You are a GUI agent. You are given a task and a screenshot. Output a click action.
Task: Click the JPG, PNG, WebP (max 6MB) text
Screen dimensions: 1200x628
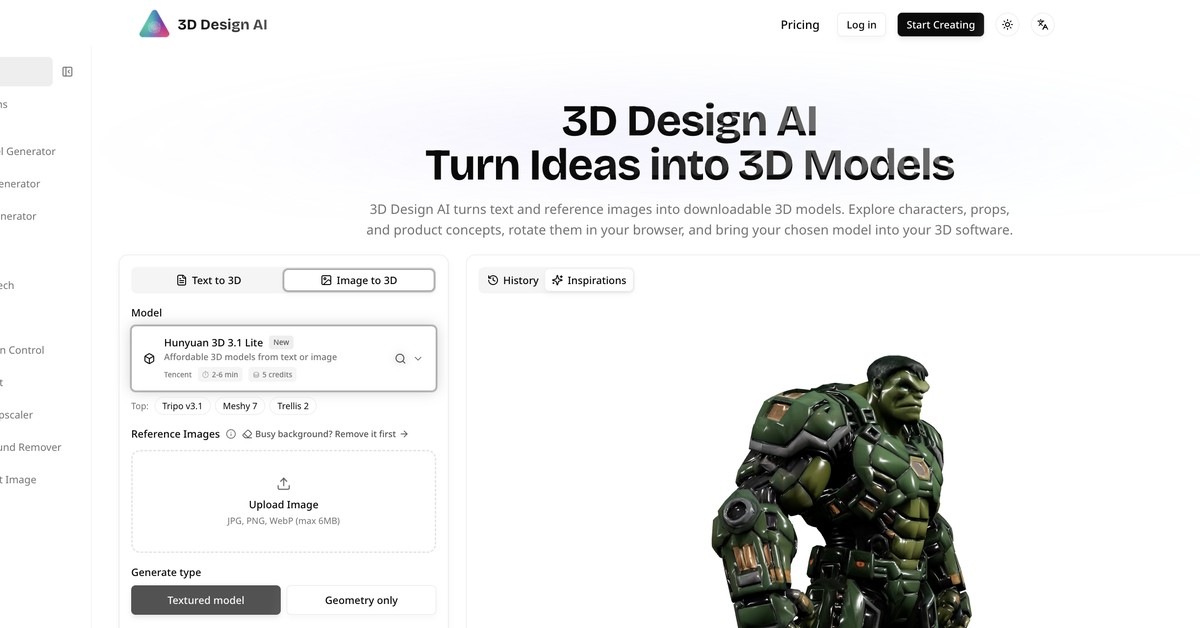[284, 521]
